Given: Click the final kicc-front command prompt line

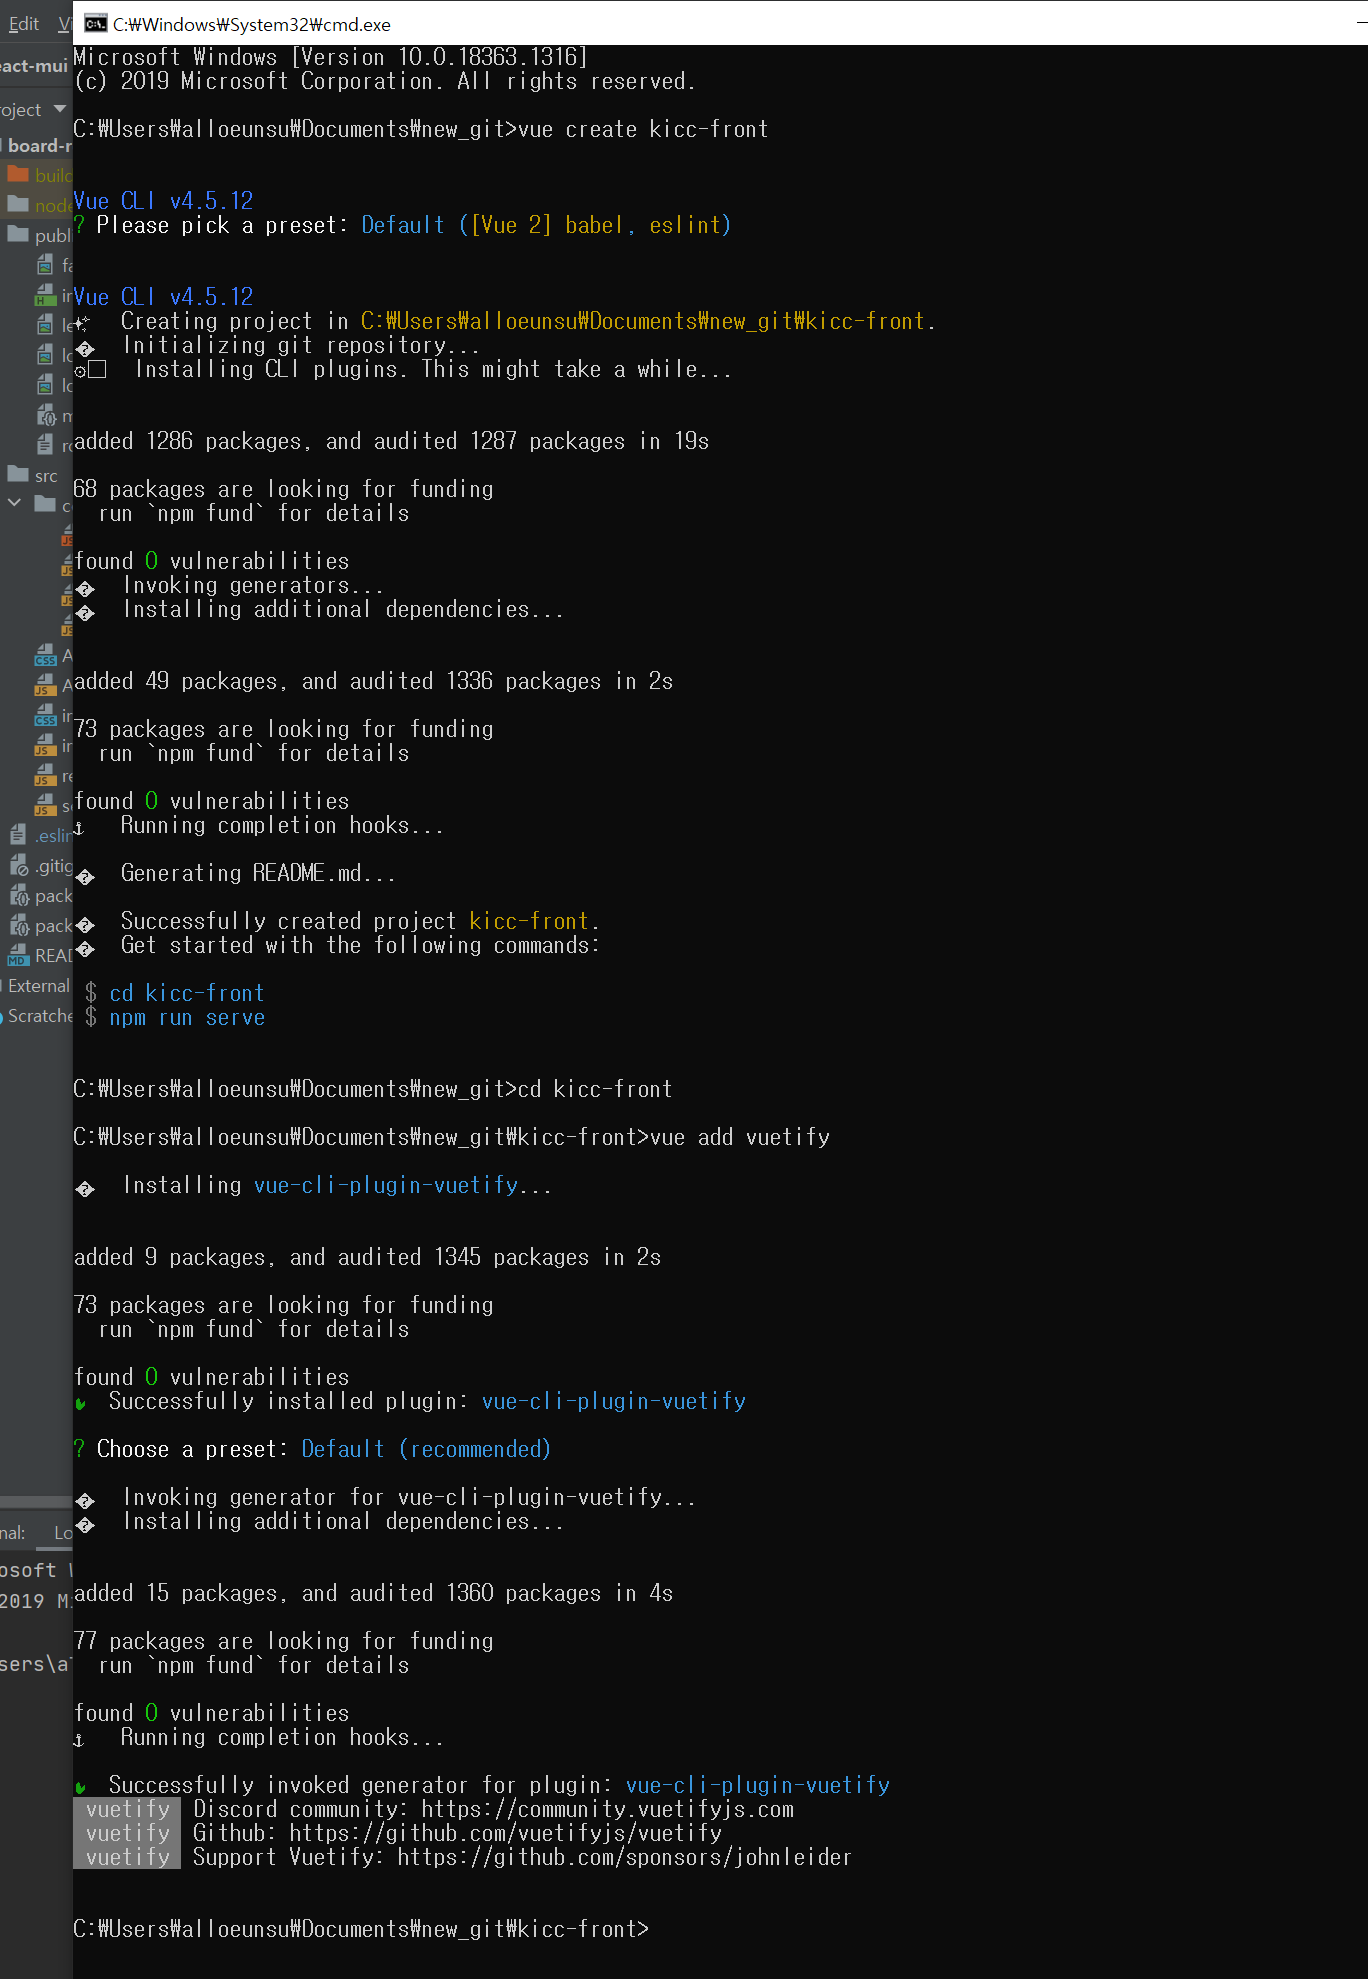Looking at the screenshot, I should pyautogui.click(x=361, y=1929).
